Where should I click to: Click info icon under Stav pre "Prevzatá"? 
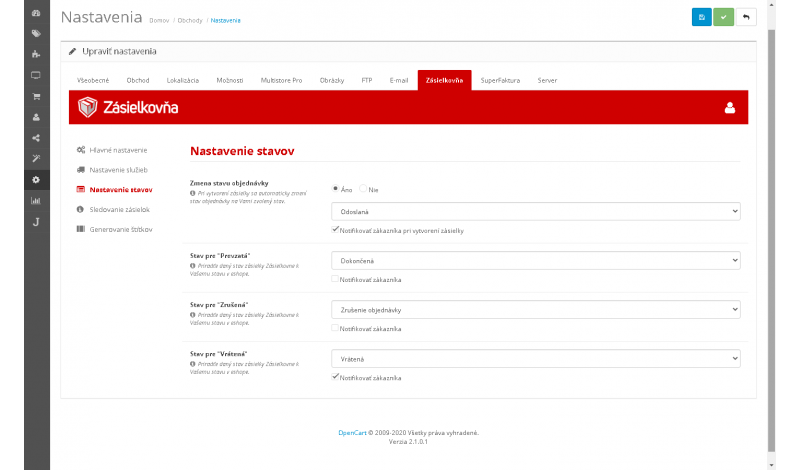click(193, 266)
